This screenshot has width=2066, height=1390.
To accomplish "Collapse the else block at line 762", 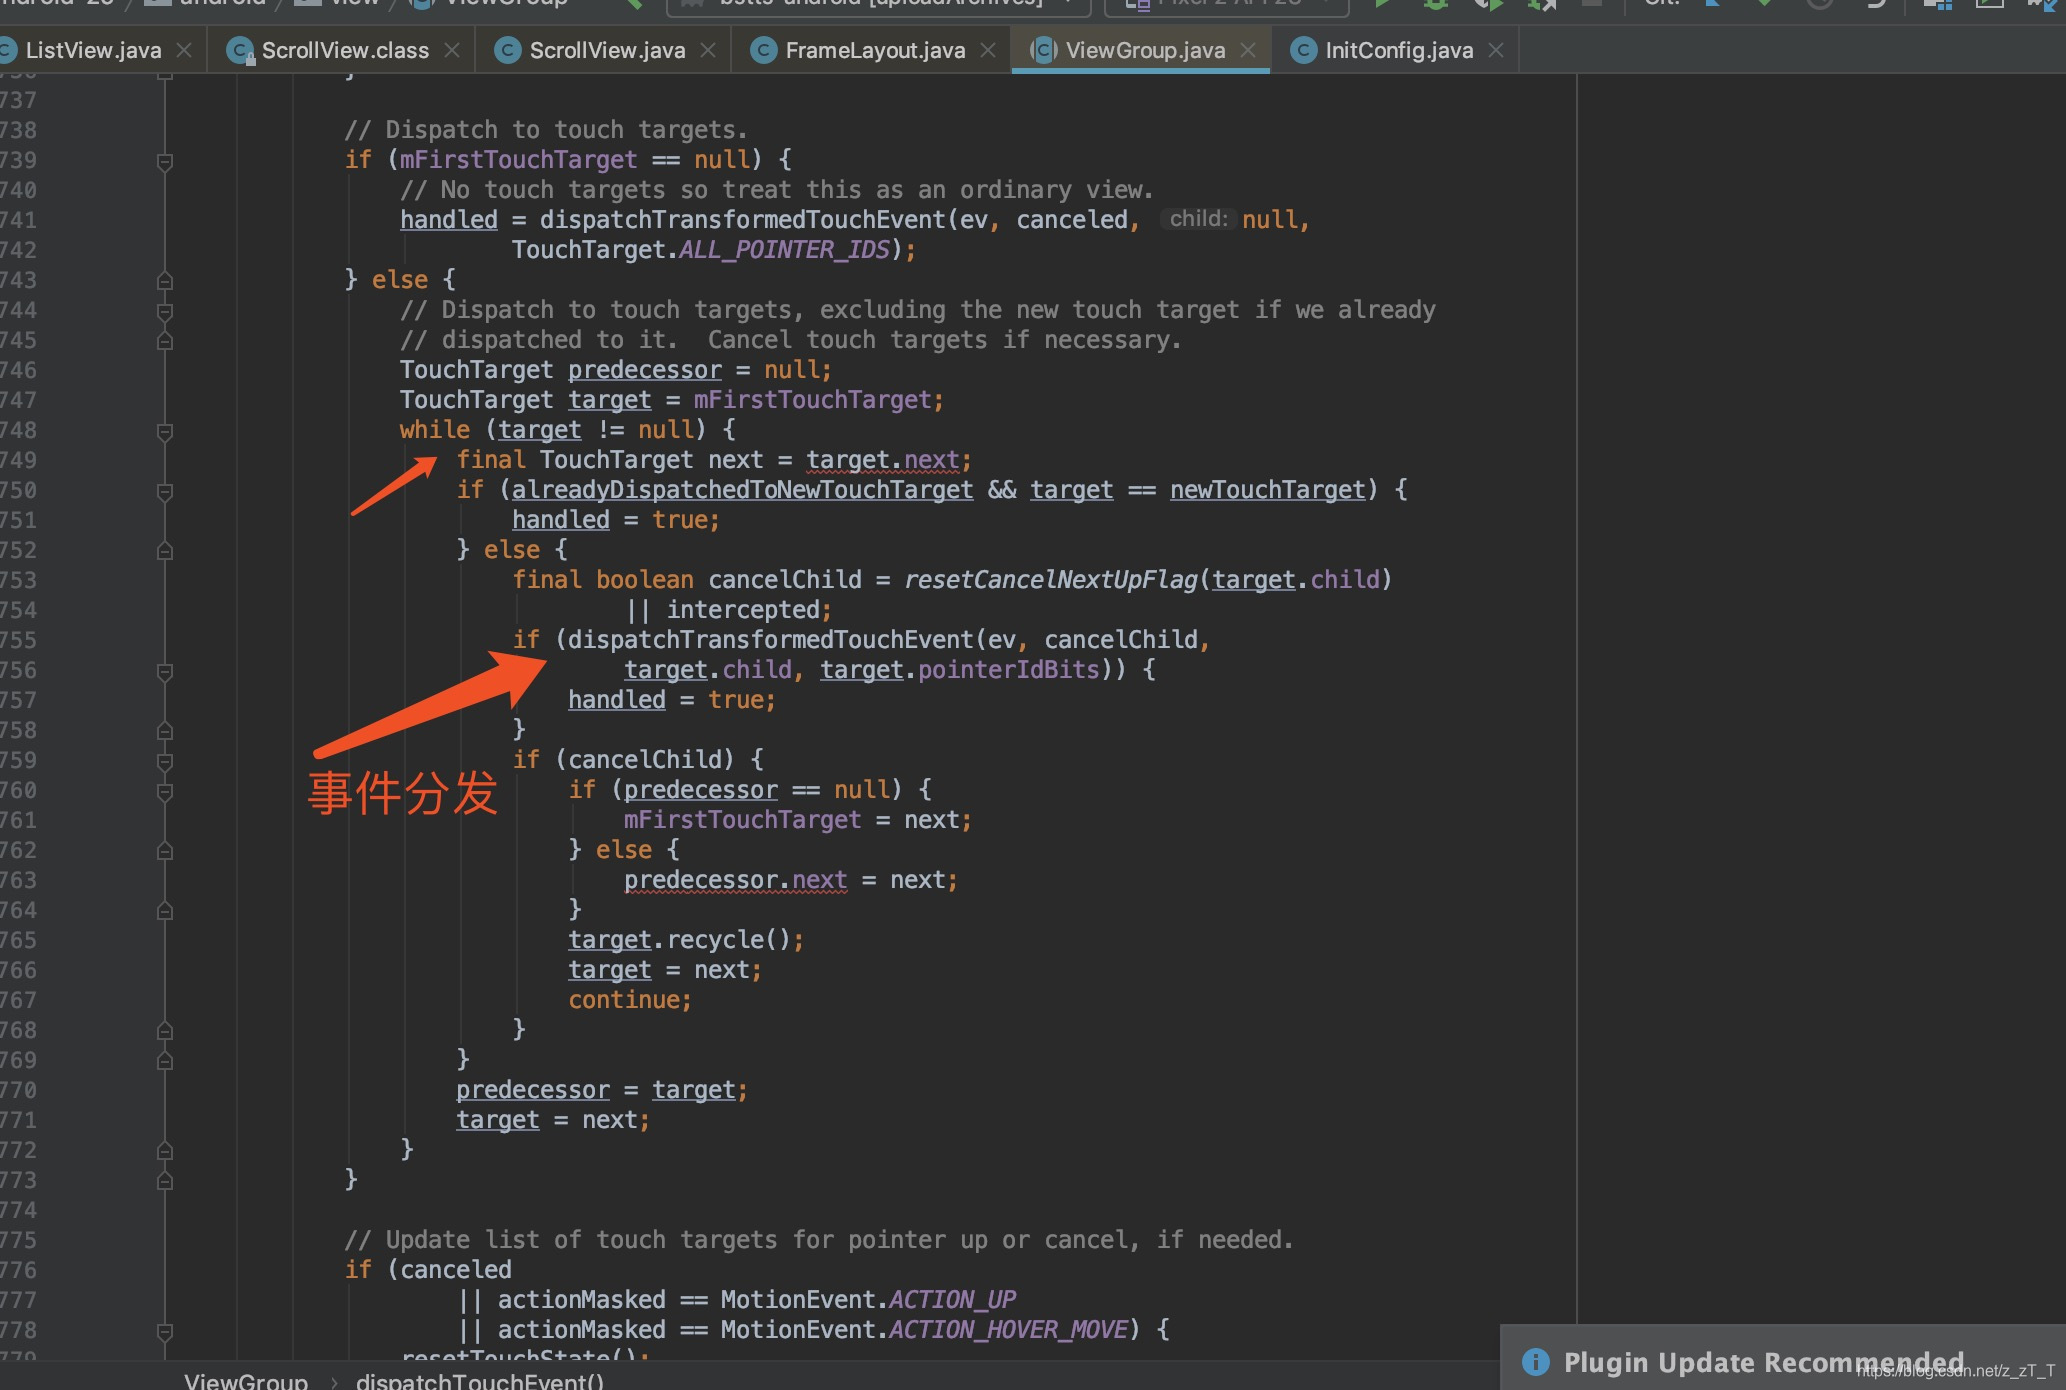I will pos(165,851).
